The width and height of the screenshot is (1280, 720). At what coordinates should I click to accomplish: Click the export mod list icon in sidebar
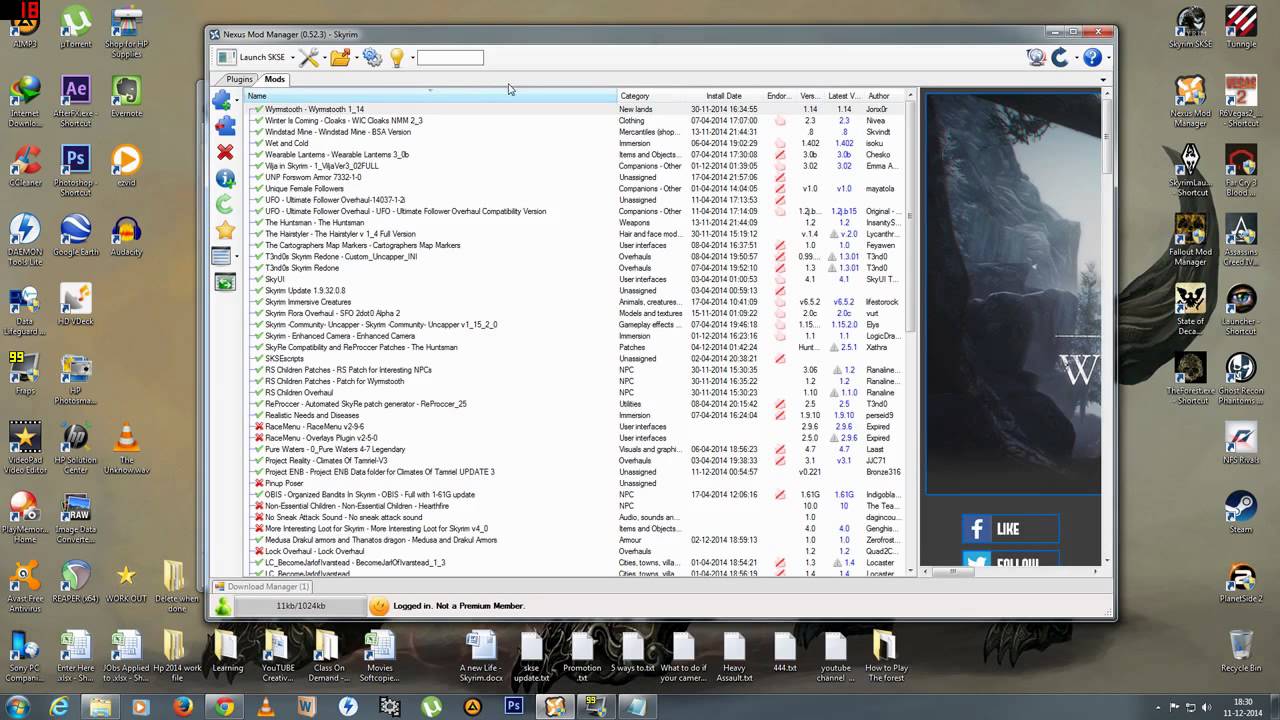pyautogui.click(x=225, y=283)
